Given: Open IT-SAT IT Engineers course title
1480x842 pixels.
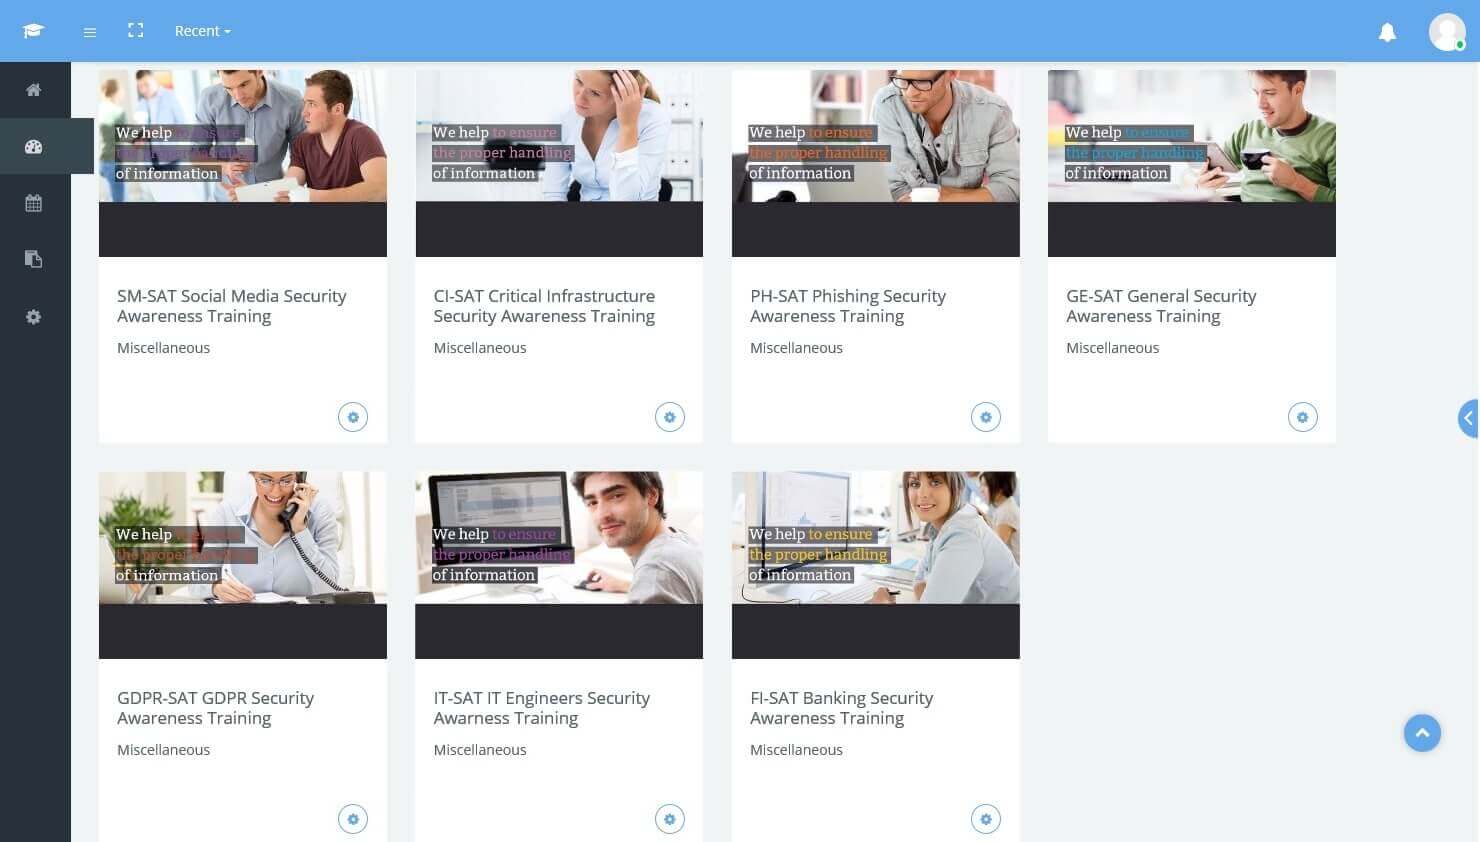Looking at the screenshot, I should pyautogui.click(x=541, y=708).
